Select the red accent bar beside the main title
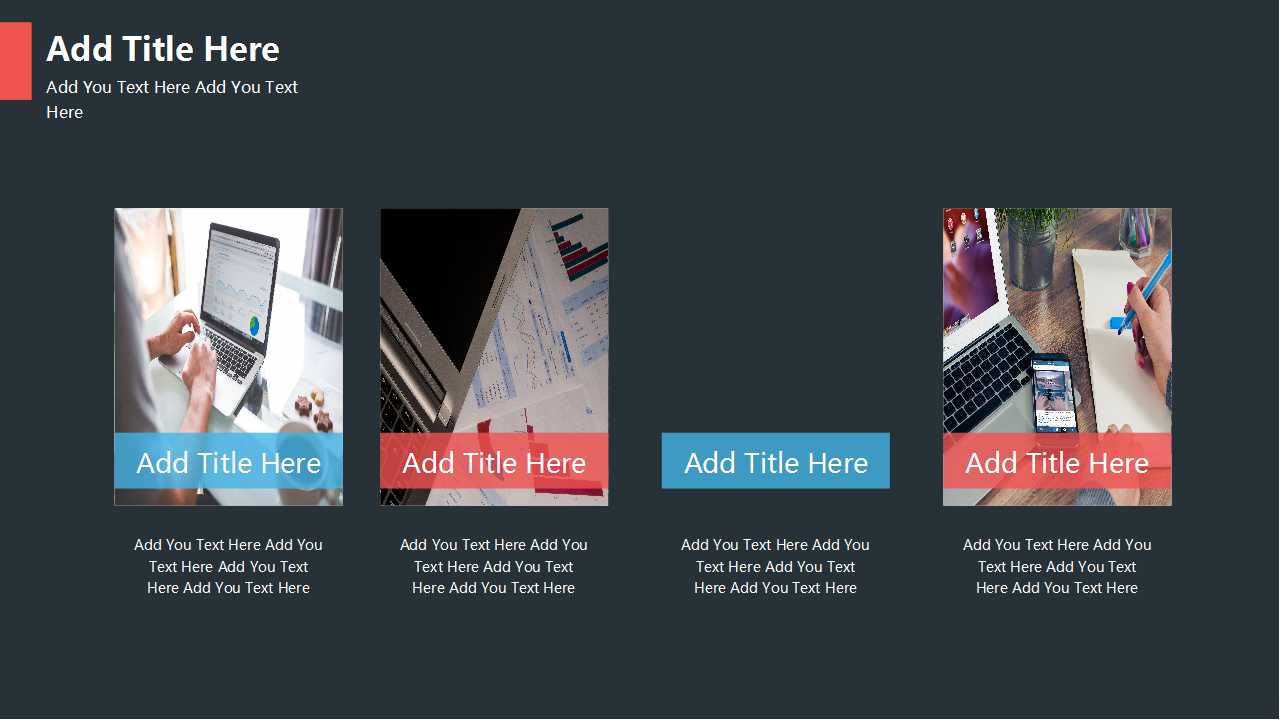 click(16, 61)
